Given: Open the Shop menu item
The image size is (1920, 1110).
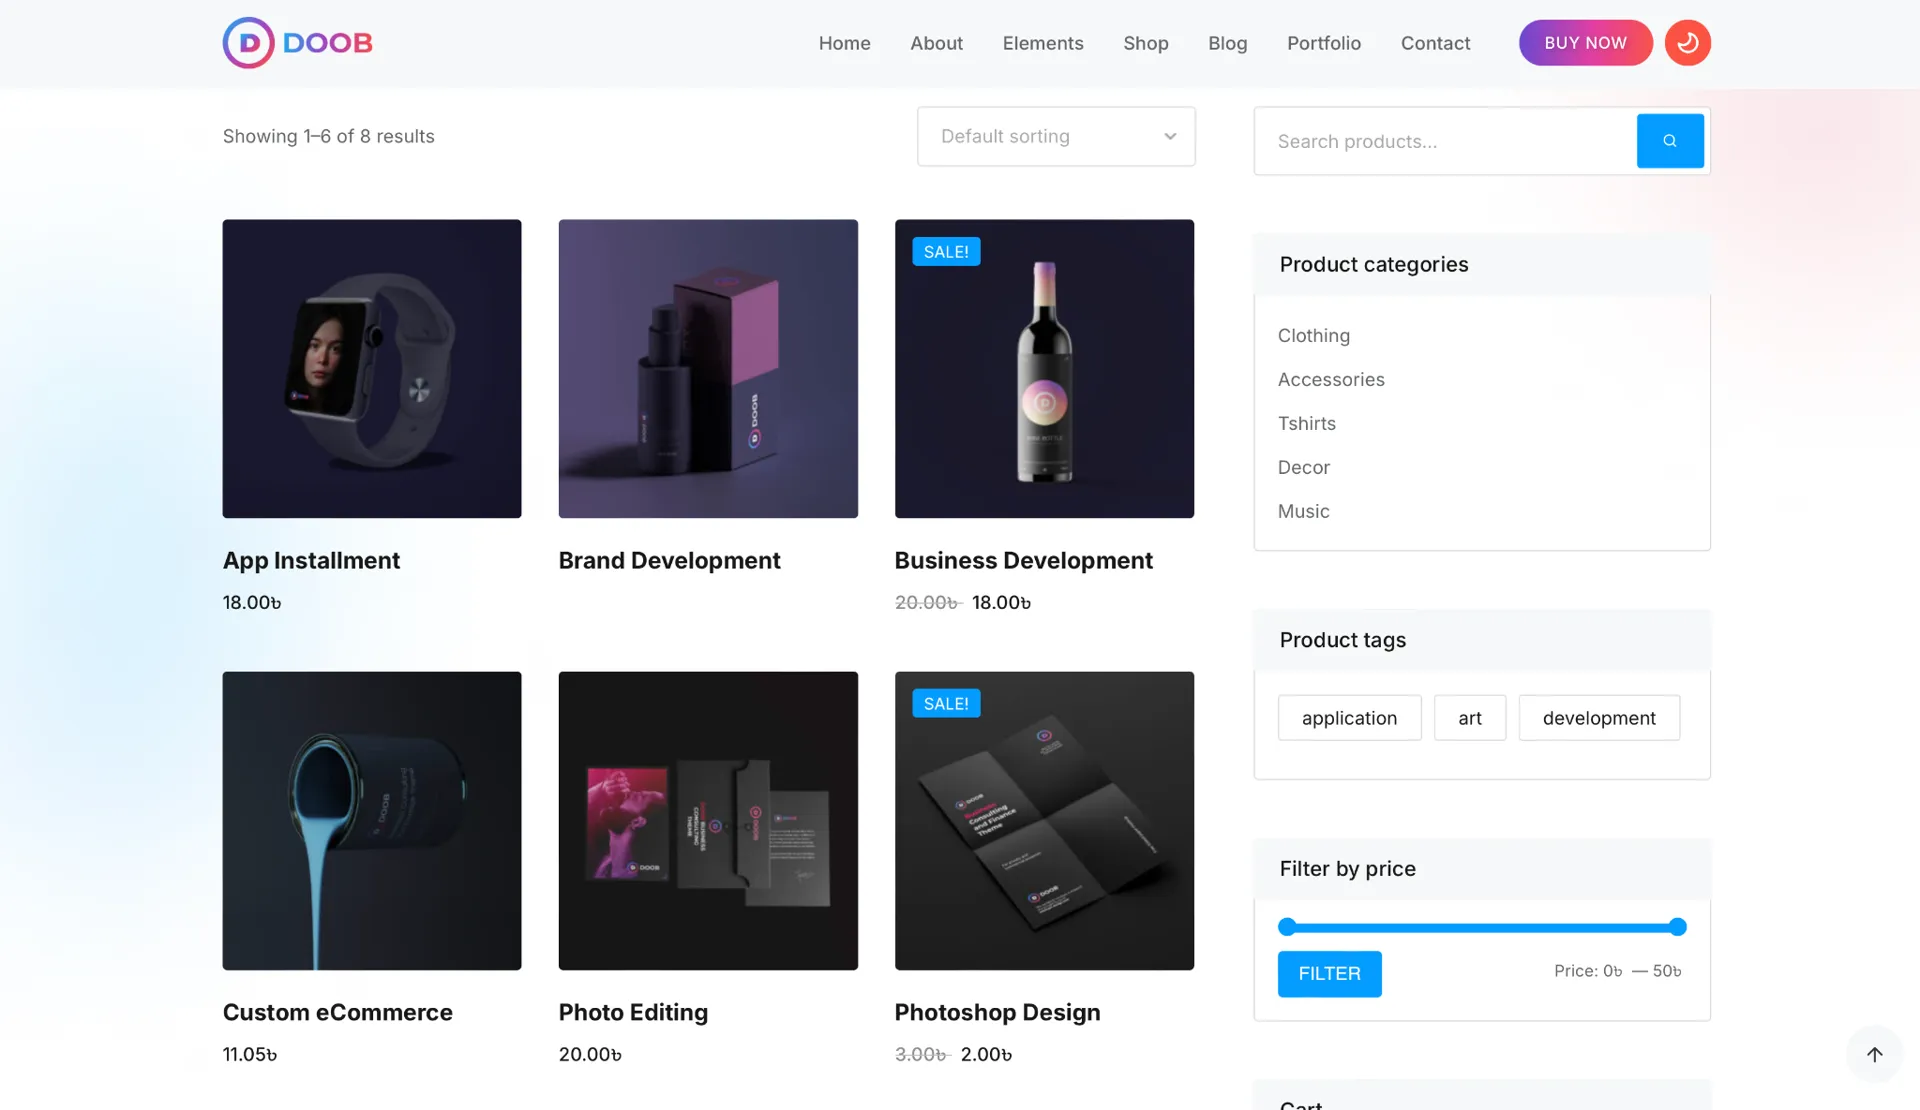Looking at the screenshot, I should (x=1145, y=43).
